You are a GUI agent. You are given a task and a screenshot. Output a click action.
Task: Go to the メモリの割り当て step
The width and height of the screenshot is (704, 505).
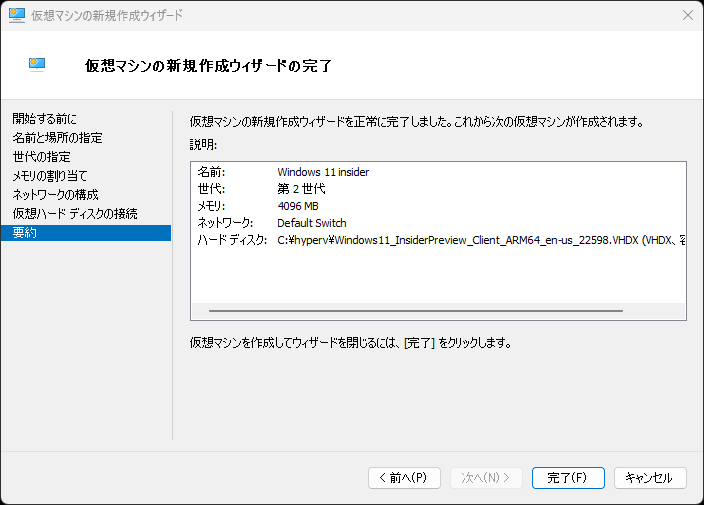click(50, 176)
